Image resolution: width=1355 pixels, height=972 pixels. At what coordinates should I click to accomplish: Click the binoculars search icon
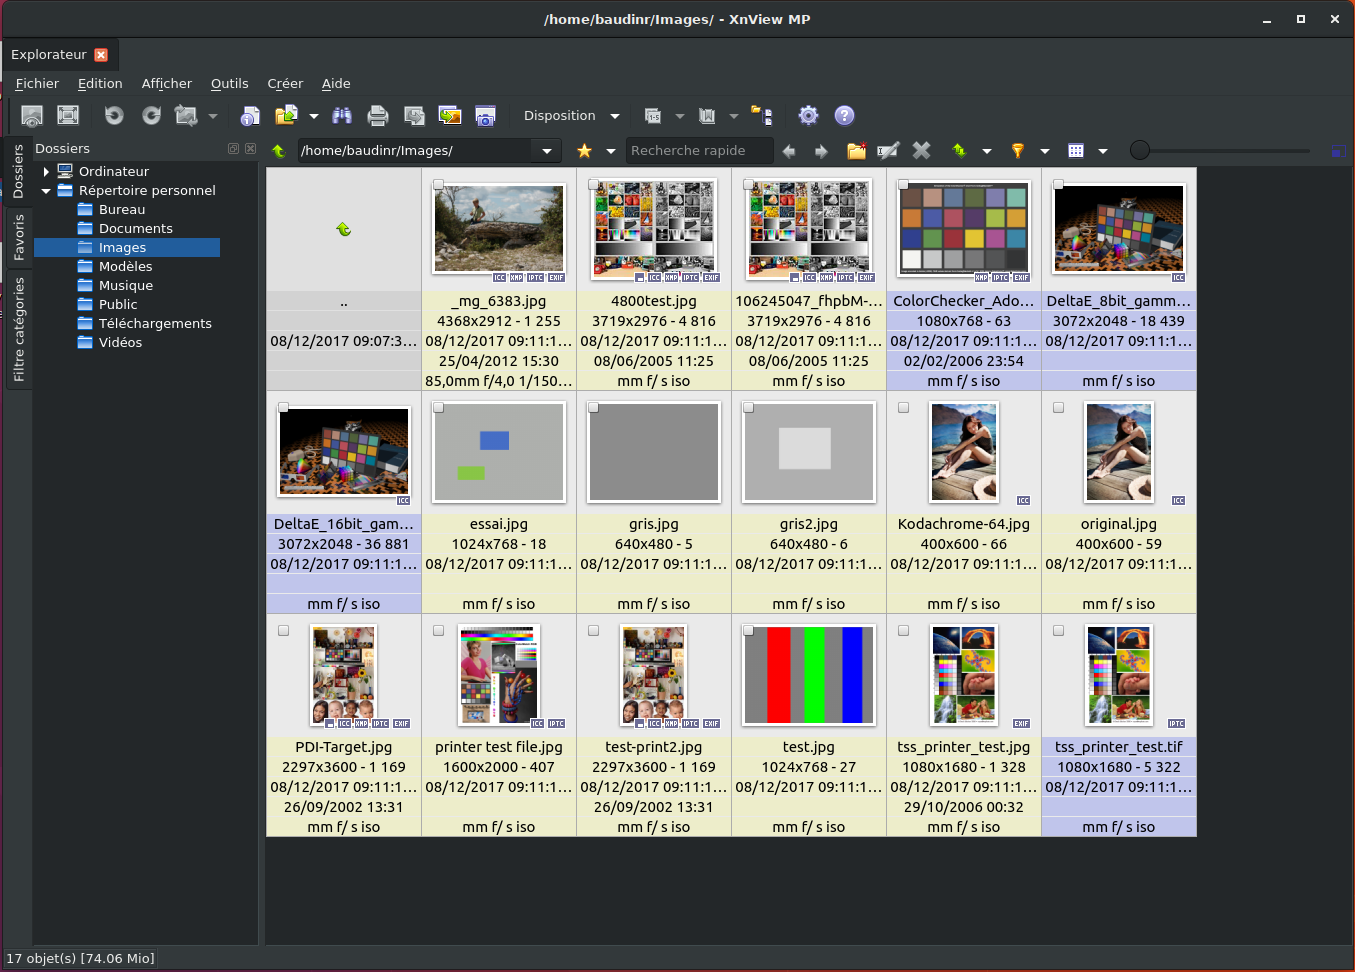pyautogui.click(x=342, y=116)
